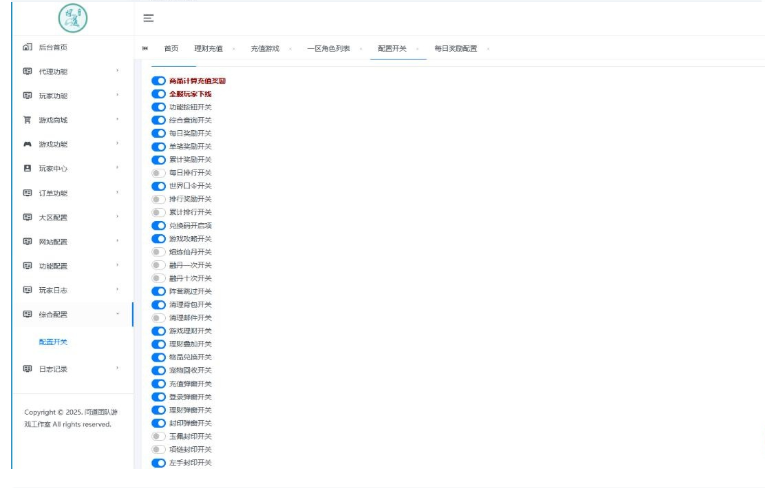Disable the 清理背包开关 toggle
765x488 pixels.
click(159, 305)
